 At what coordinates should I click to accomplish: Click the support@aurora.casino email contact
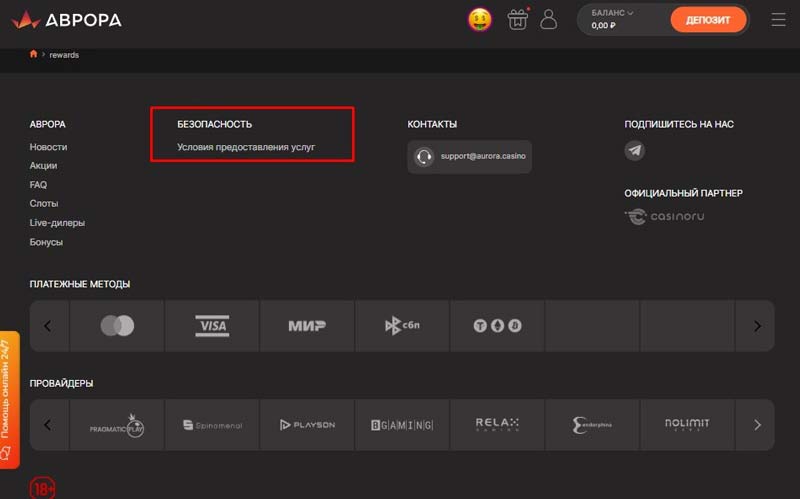click(470, 157)
